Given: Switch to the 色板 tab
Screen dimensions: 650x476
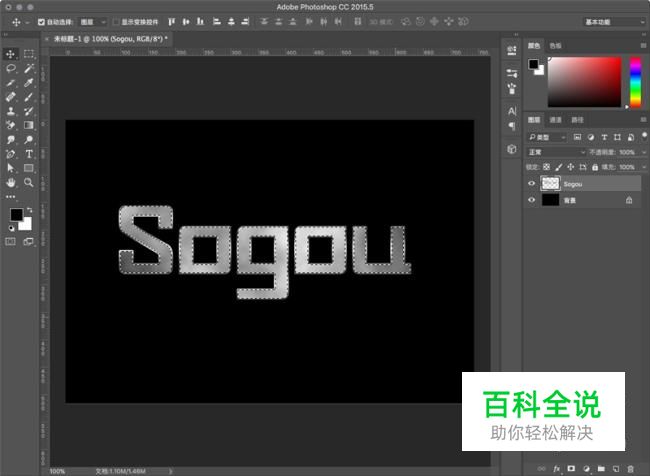Looking at the screenshot, I should (x=555, y=45).
